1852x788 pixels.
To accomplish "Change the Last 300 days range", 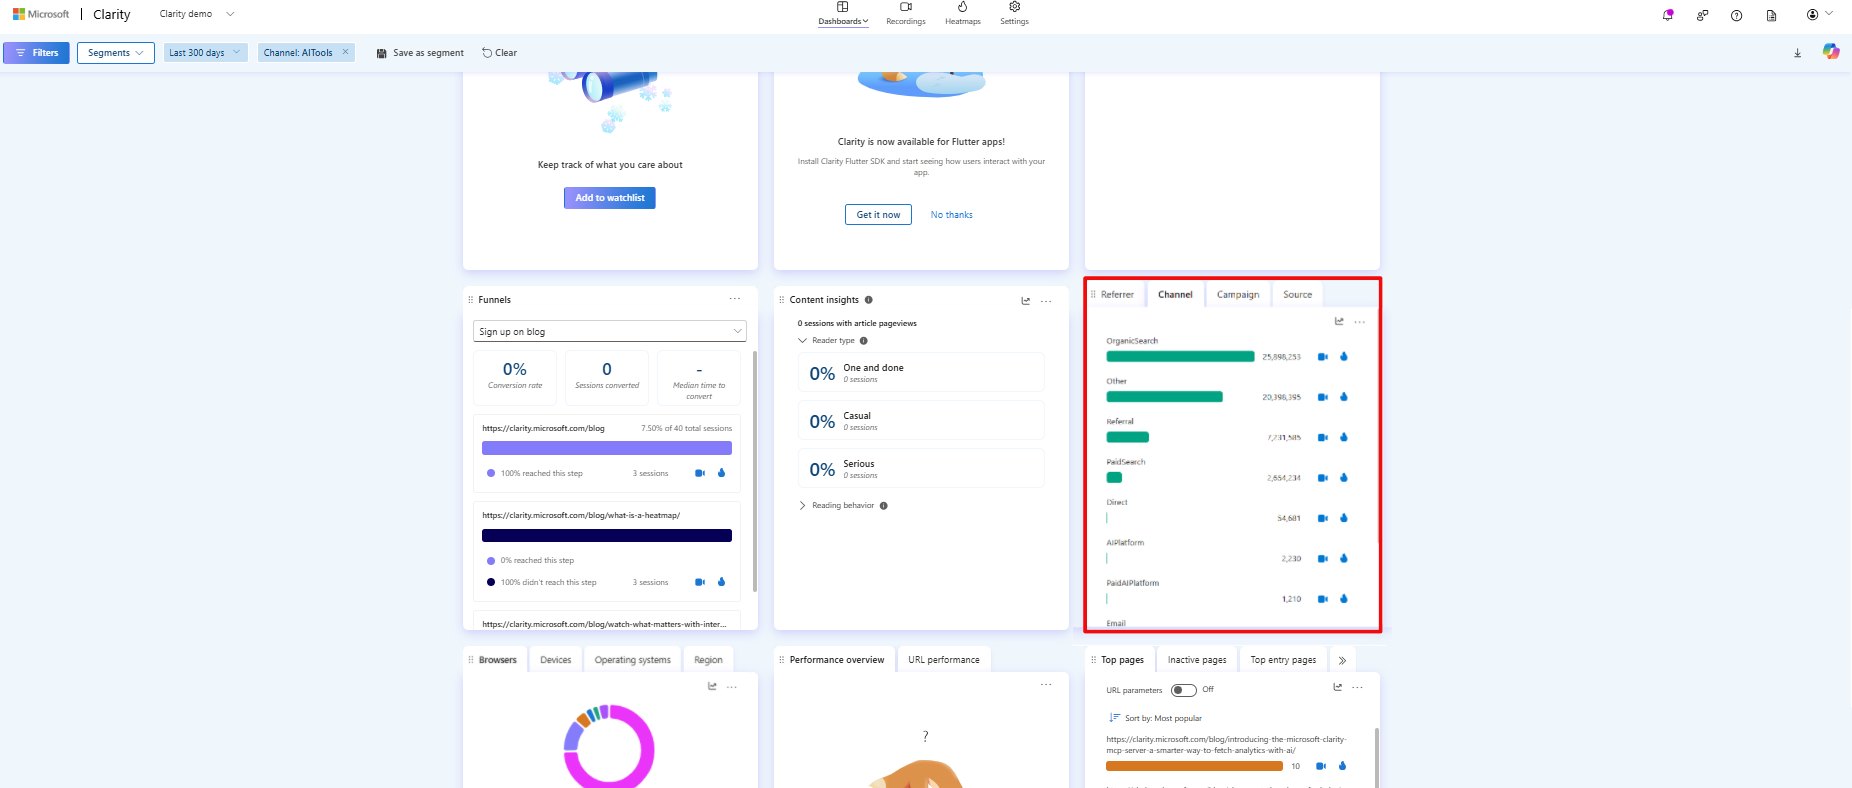I will 206,53.
